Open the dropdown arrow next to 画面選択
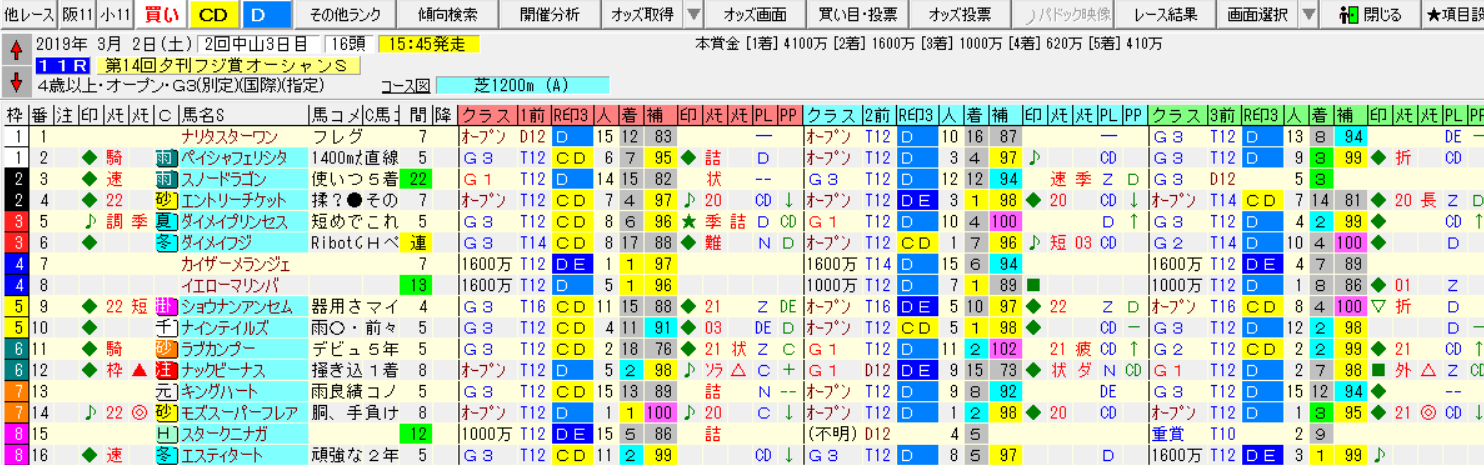Screen dimensions: 1484x465 pyautogui.click(x=1308, y=15)
